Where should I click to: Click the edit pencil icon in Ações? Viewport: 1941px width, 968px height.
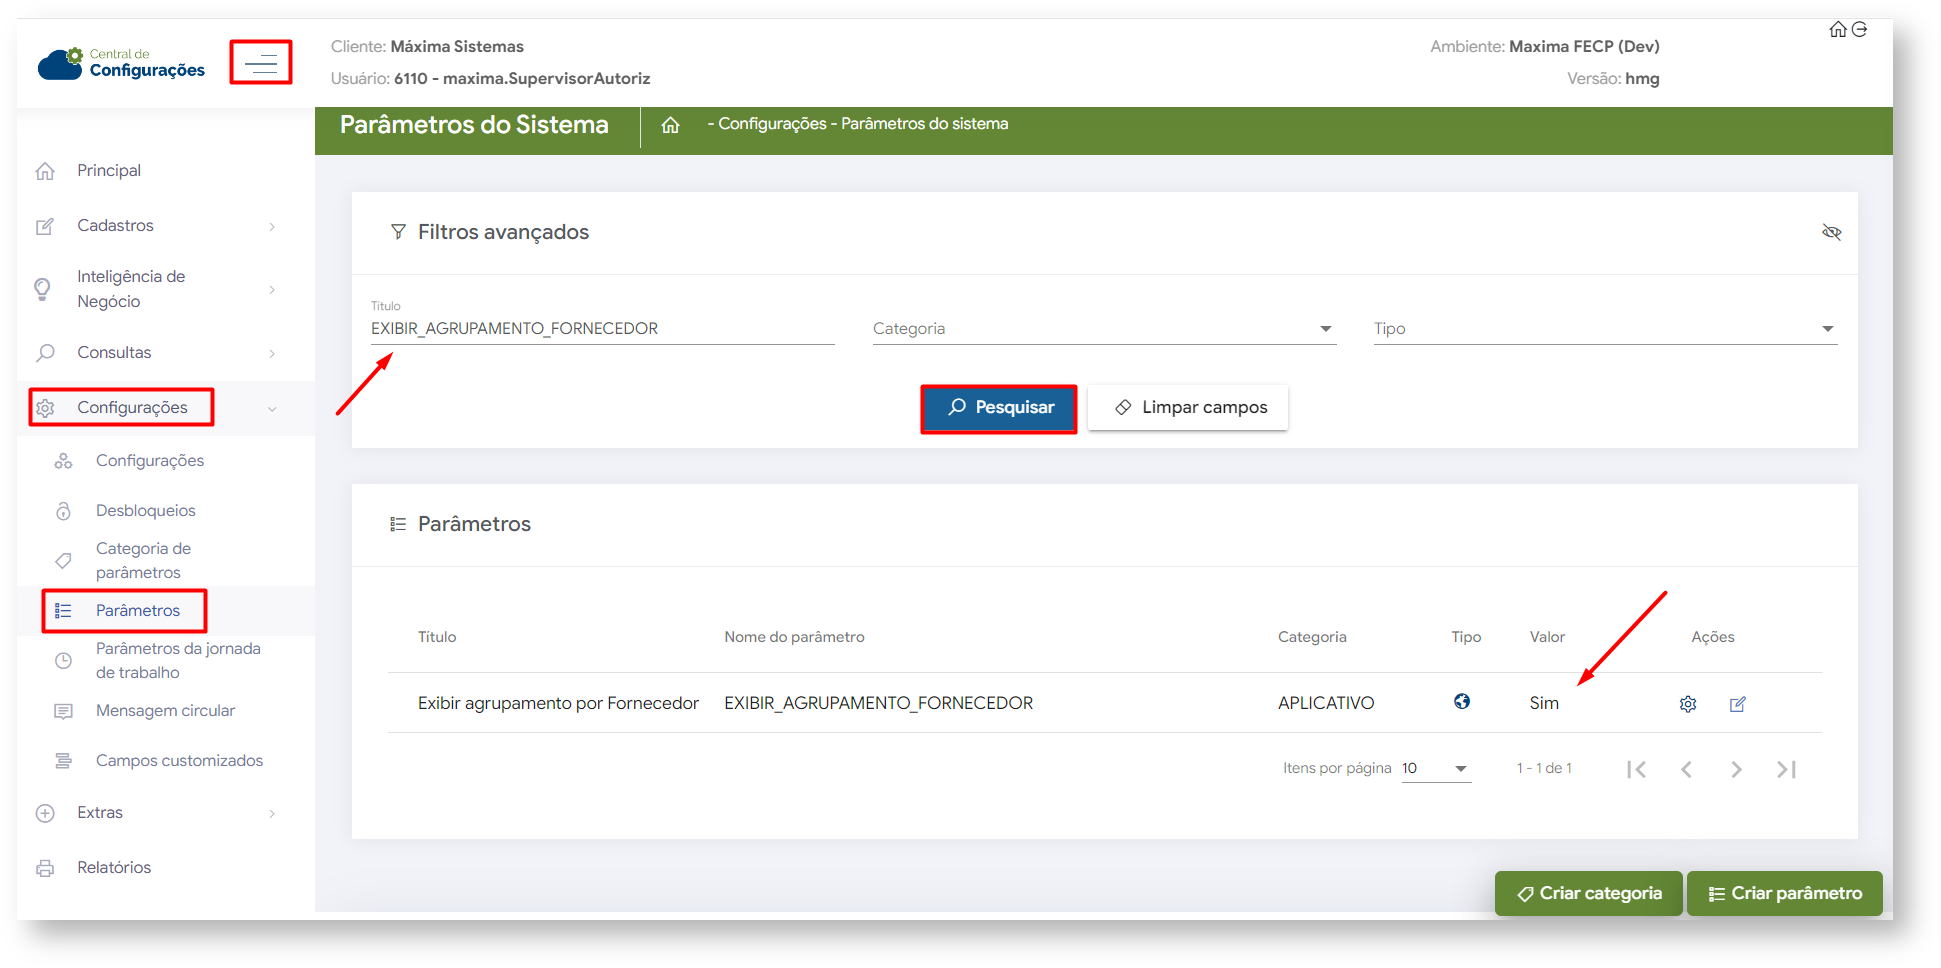pyautogui.click(x=1738, y=704)
